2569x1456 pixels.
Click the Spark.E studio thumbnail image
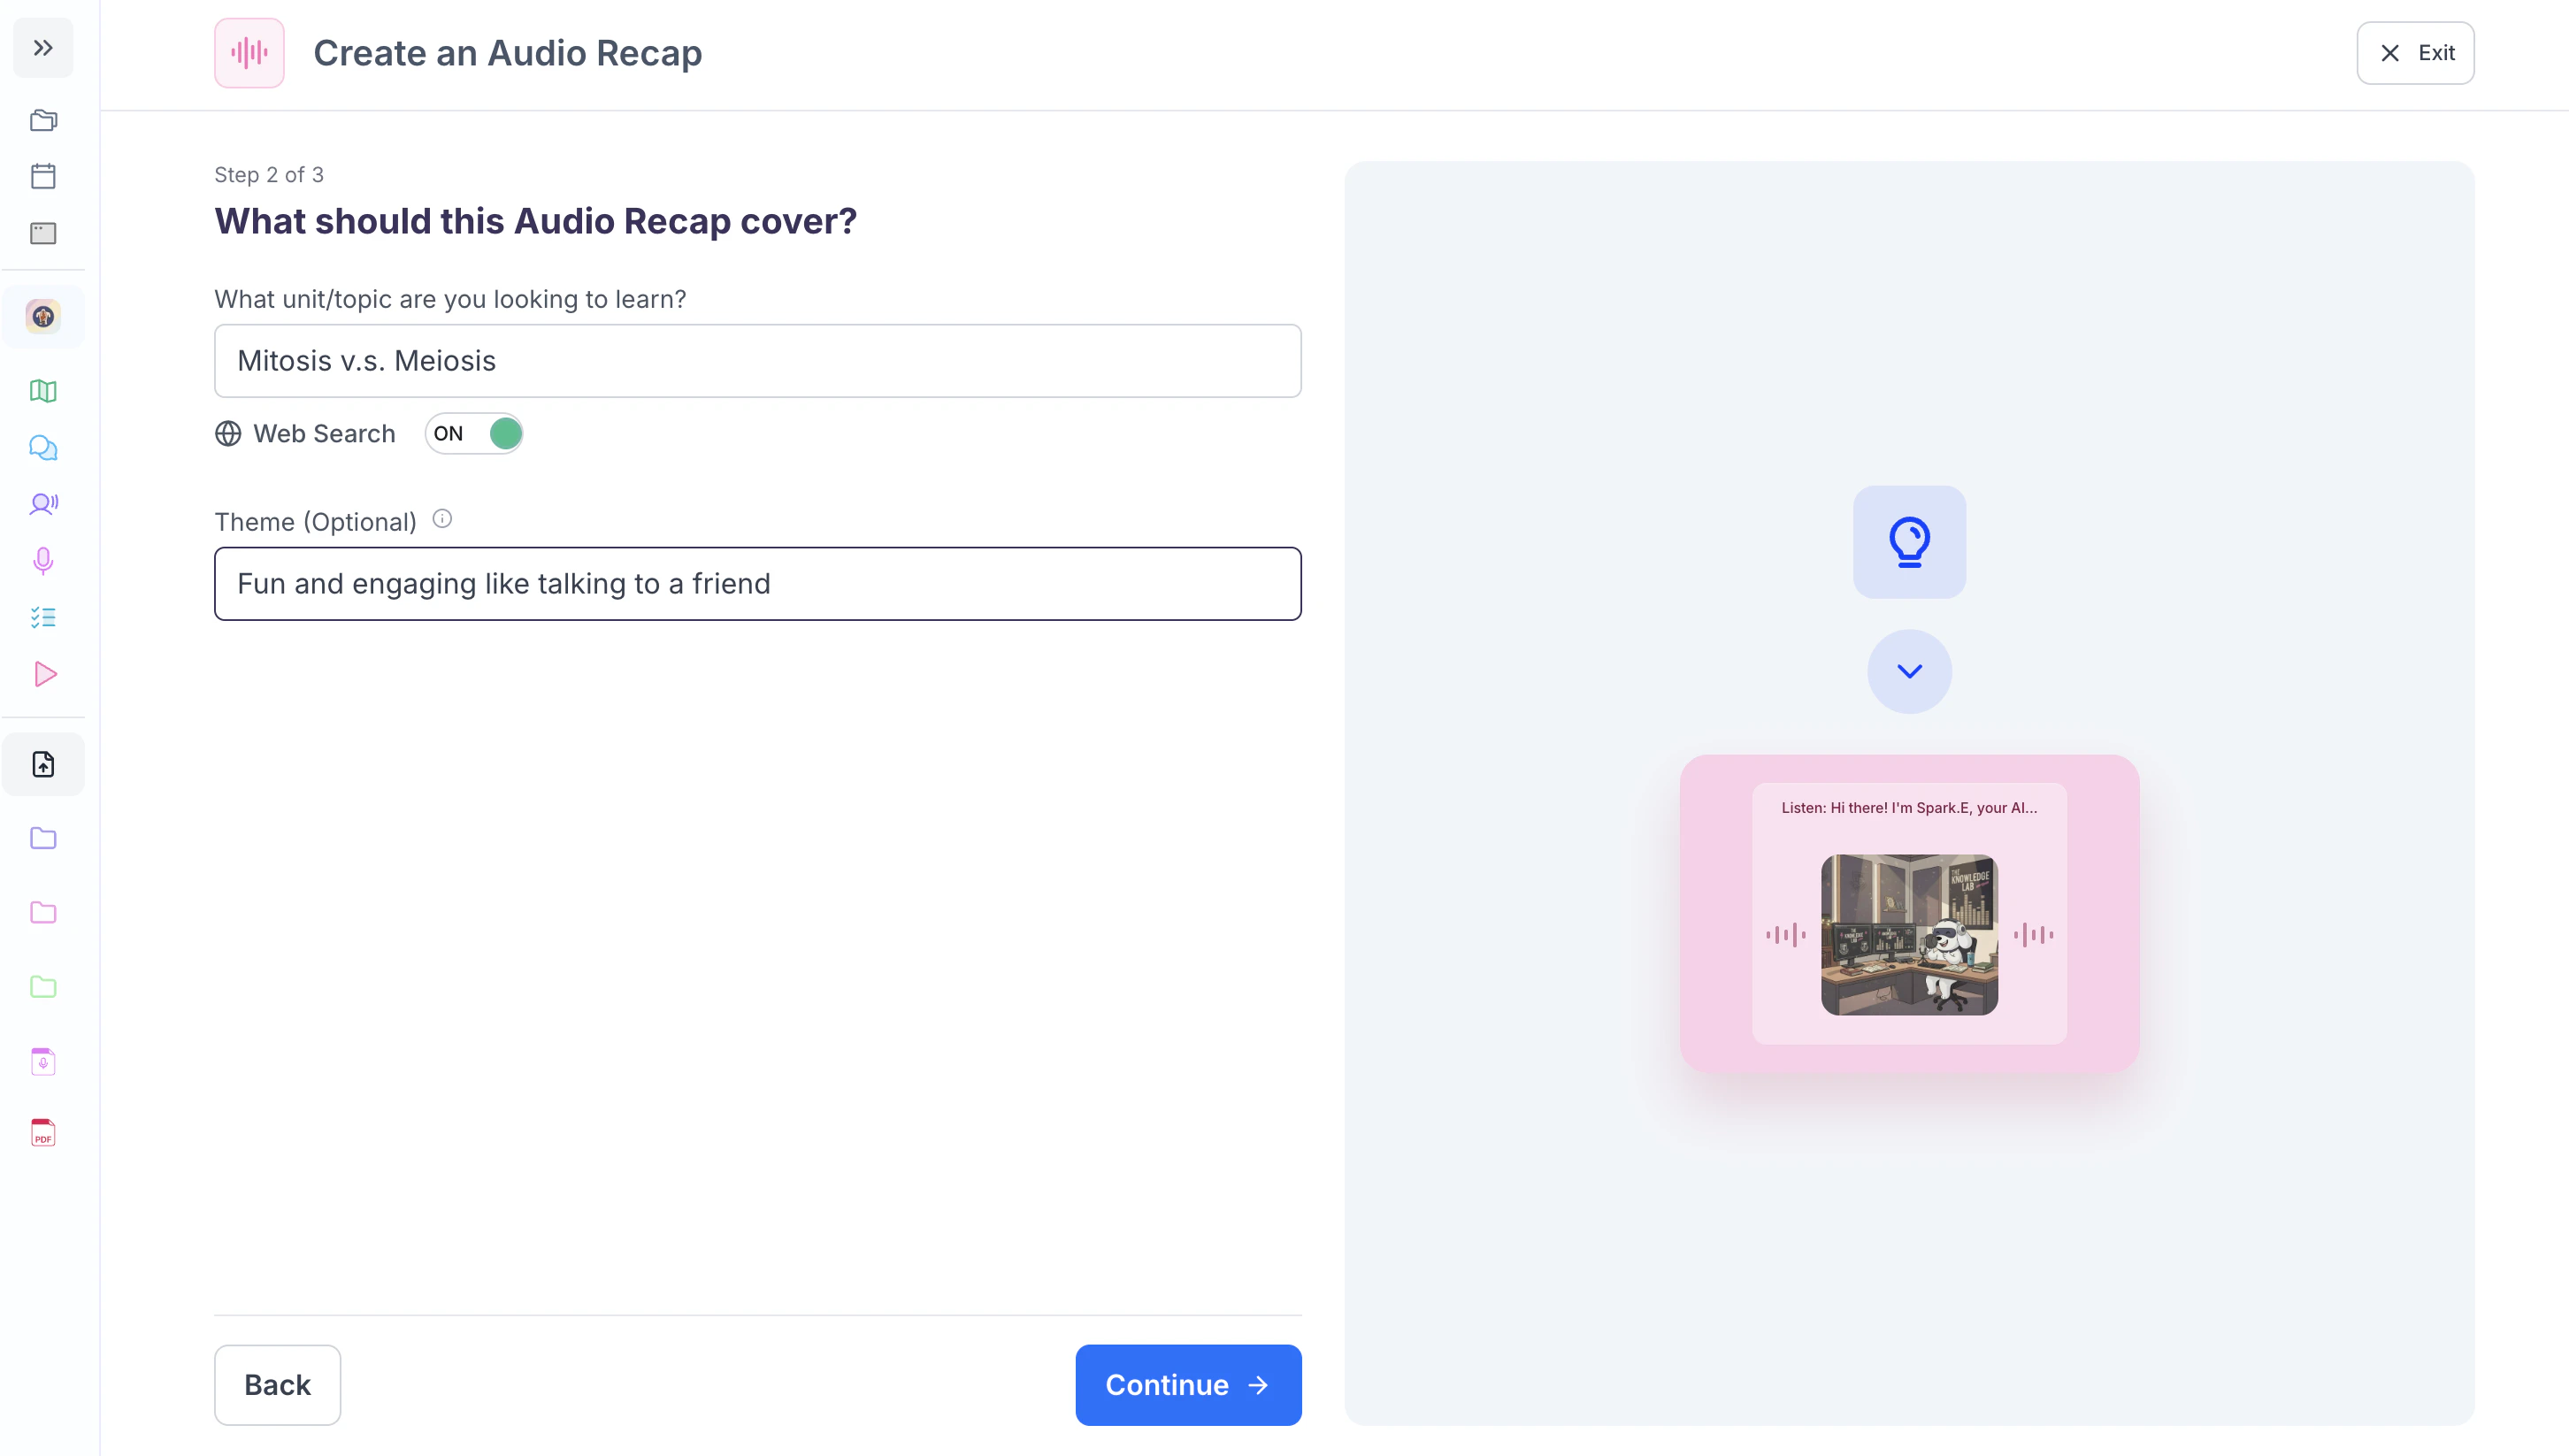tap(1908, 934)
